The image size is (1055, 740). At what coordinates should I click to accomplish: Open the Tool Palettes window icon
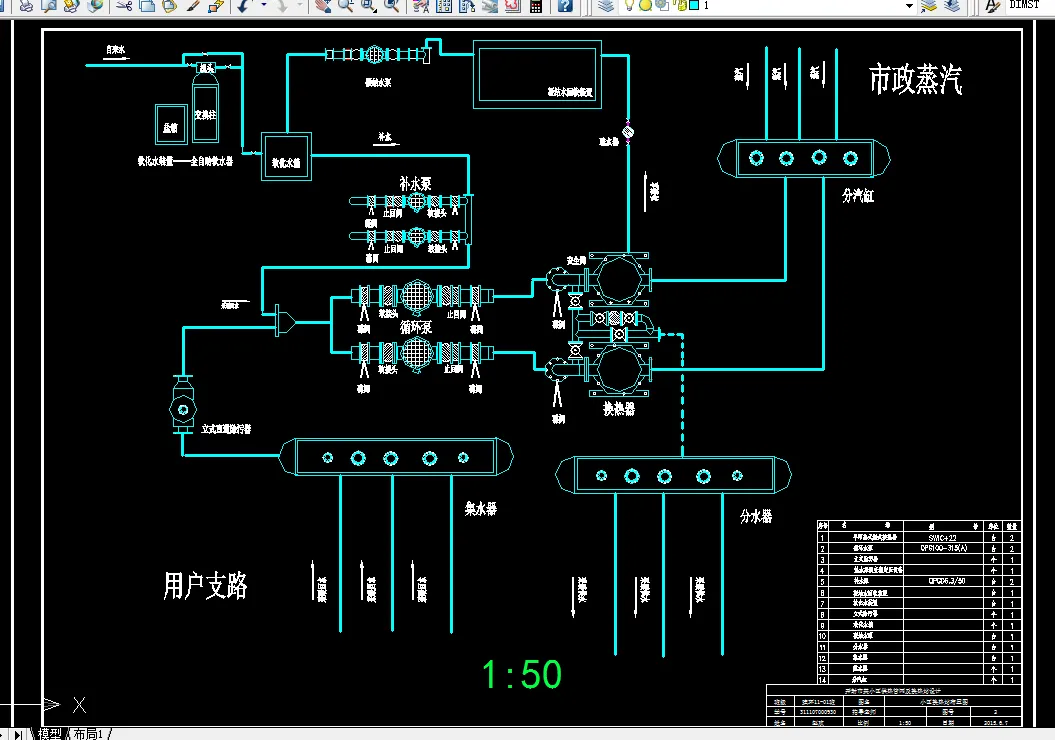467,6
